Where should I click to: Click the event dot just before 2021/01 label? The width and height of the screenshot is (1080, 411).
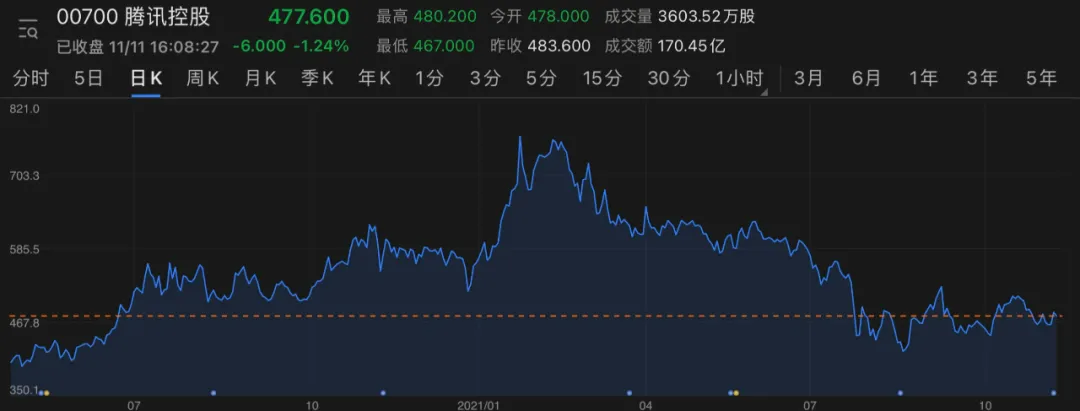coord(383,393)
